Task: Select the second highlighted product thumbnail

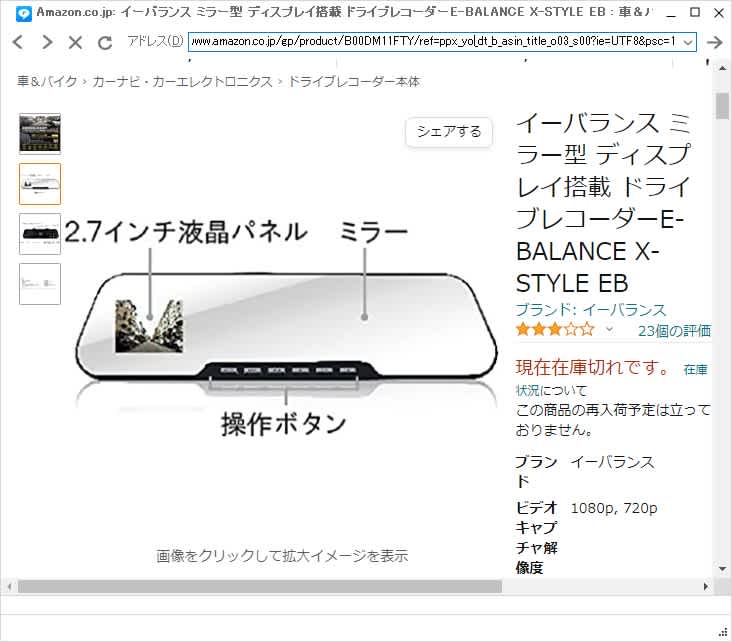Action: tap(40, 184)
